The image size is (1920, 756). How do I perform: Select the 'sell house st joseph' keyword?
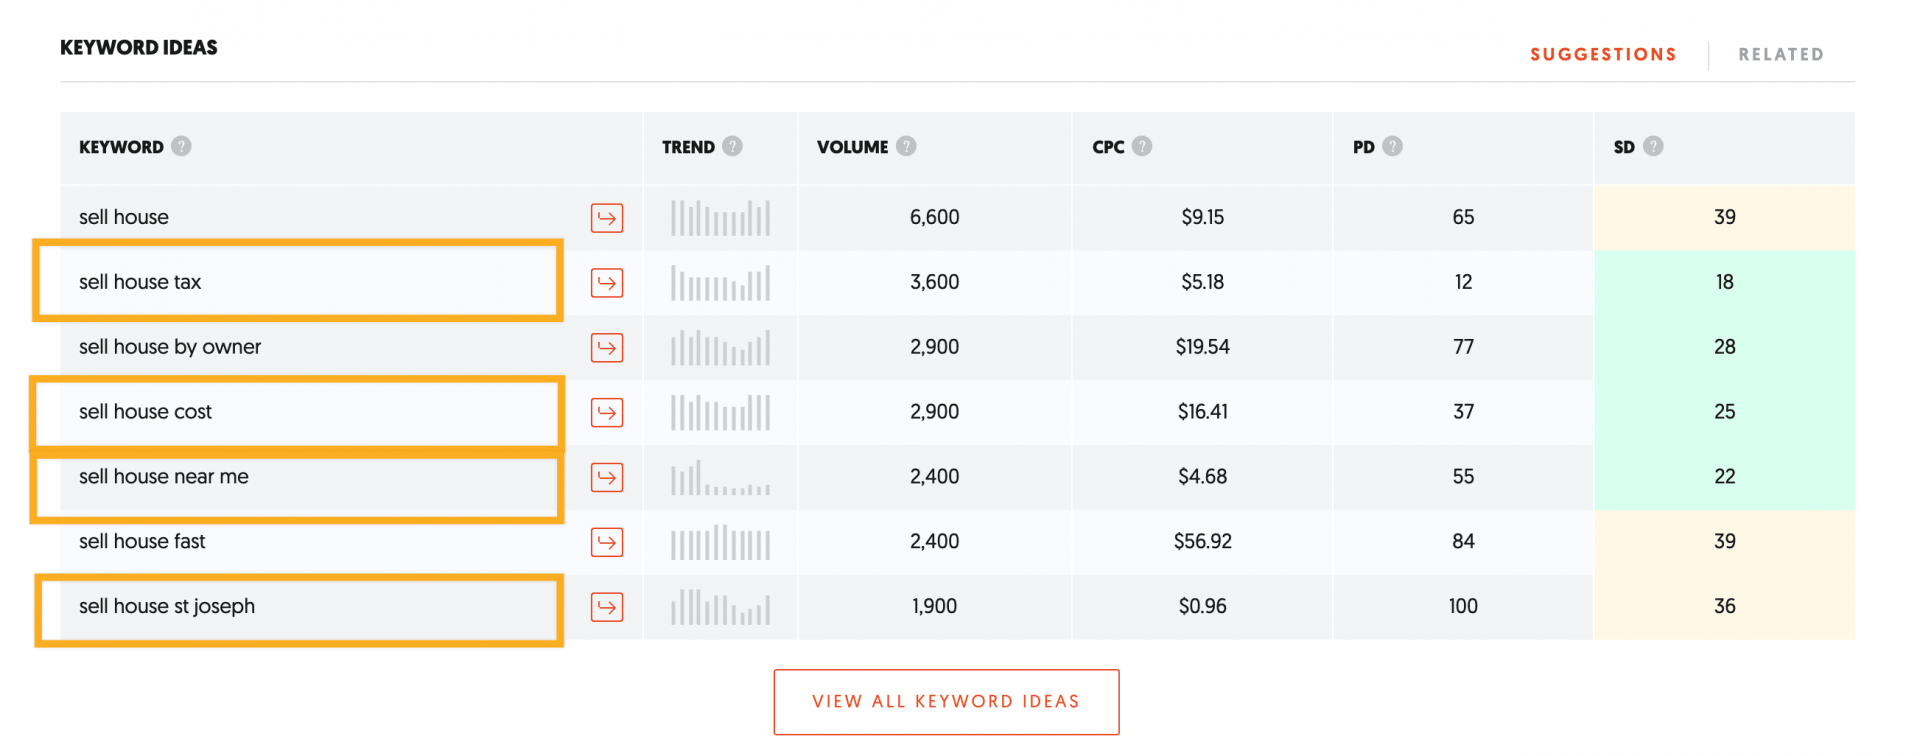[167, 607]
